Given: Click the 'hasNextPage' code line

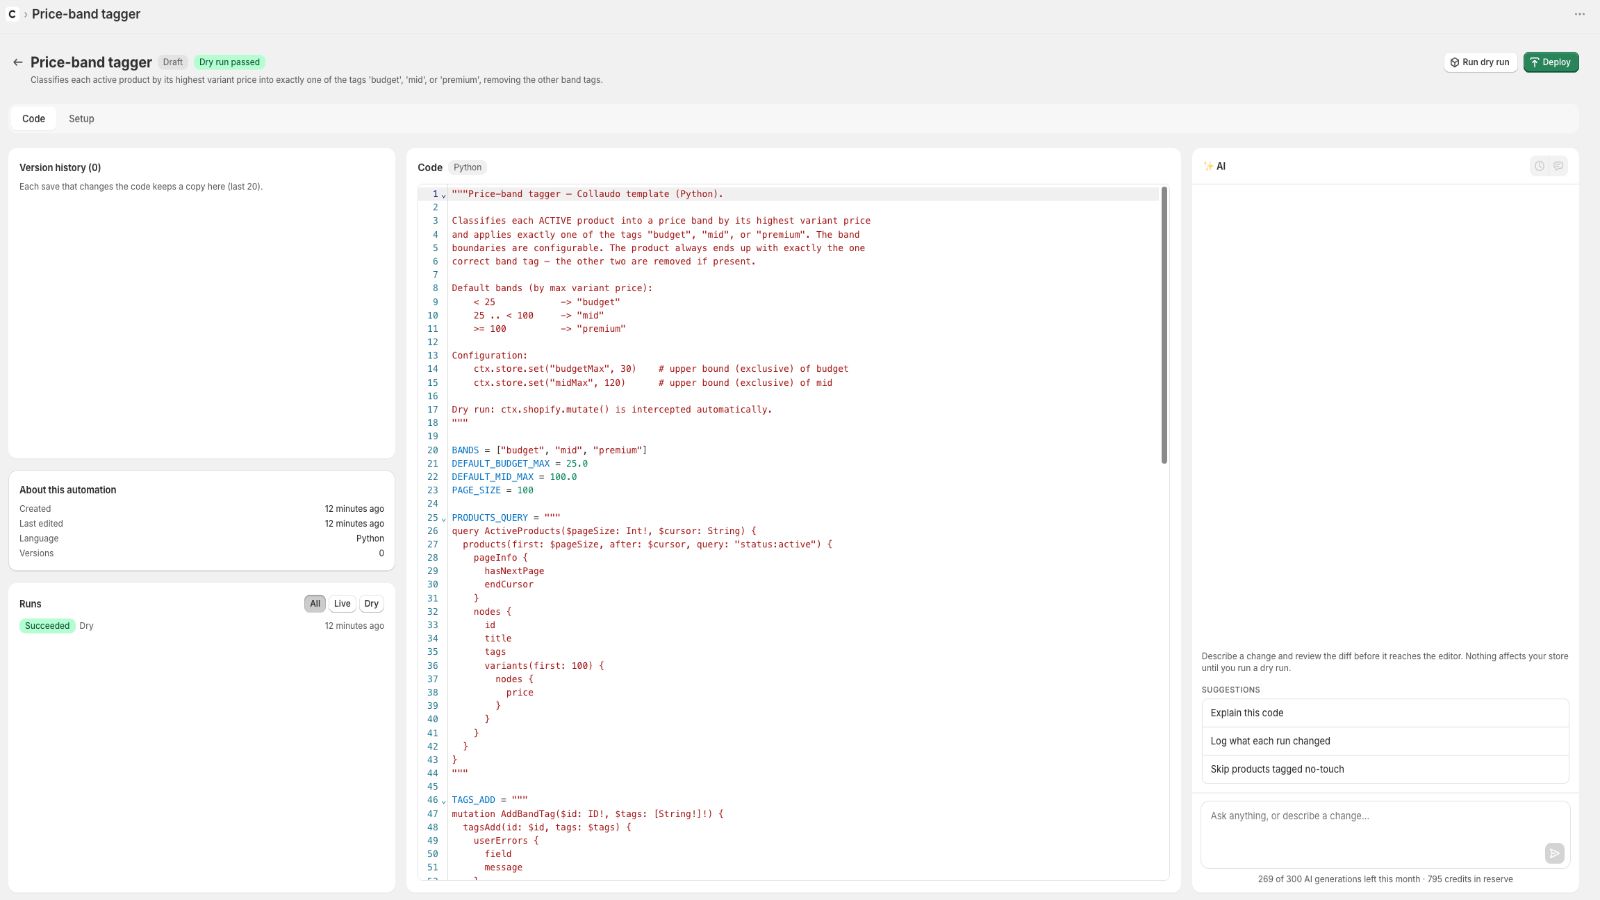Looking at the screenshot, I should coord(514,571).
